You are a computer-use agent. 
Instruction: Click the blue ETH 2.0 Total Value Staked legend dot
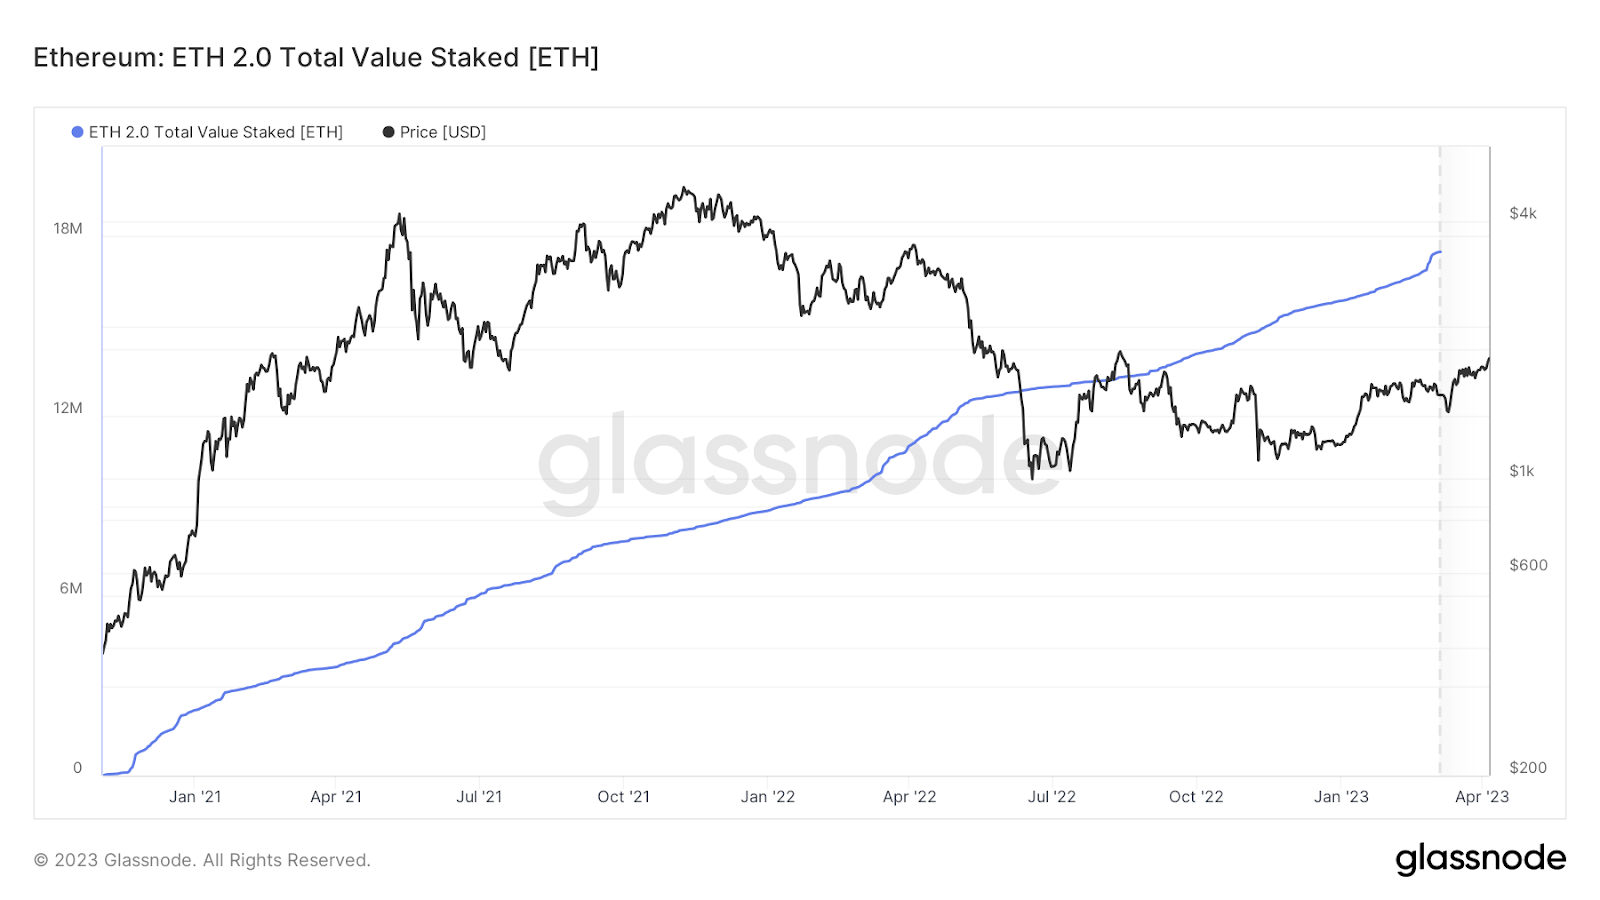pyautogui.click(x=77, y=132)
